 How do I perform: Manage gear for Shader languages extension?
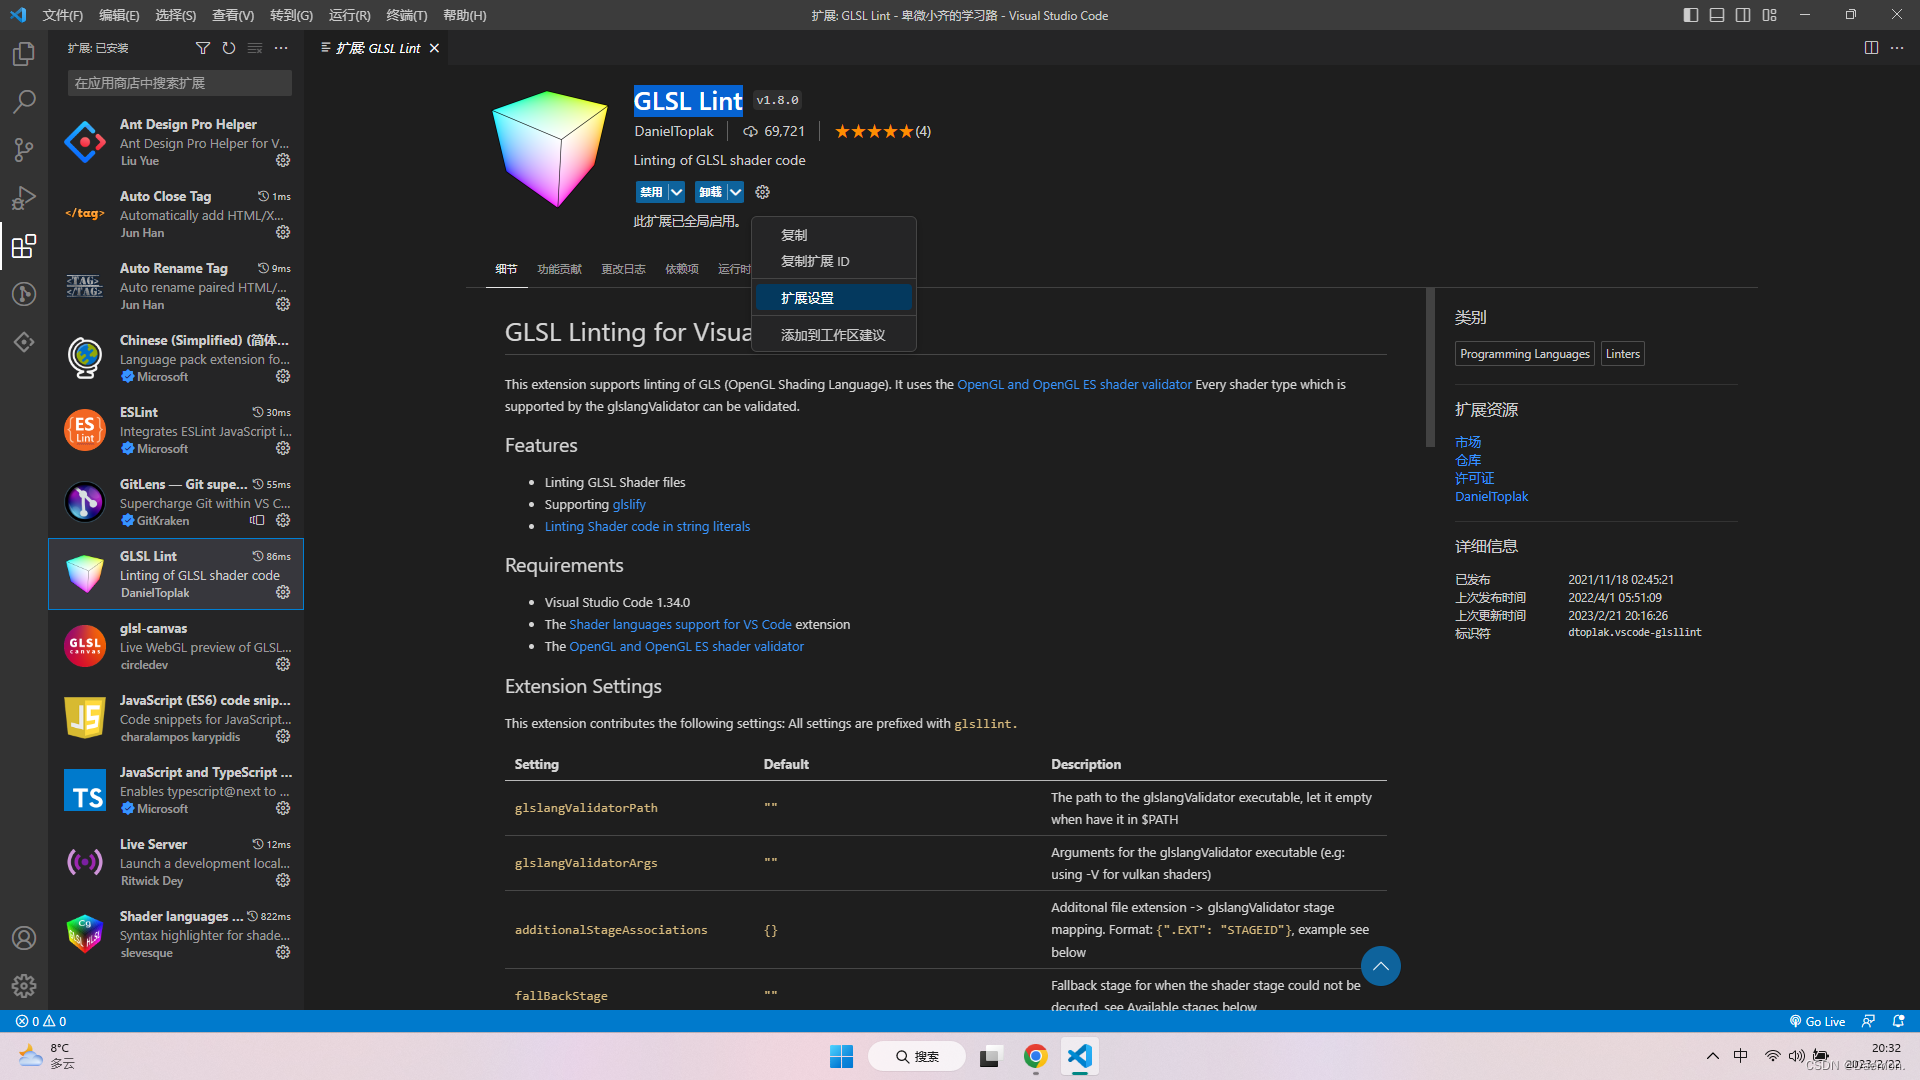point(283,952)
